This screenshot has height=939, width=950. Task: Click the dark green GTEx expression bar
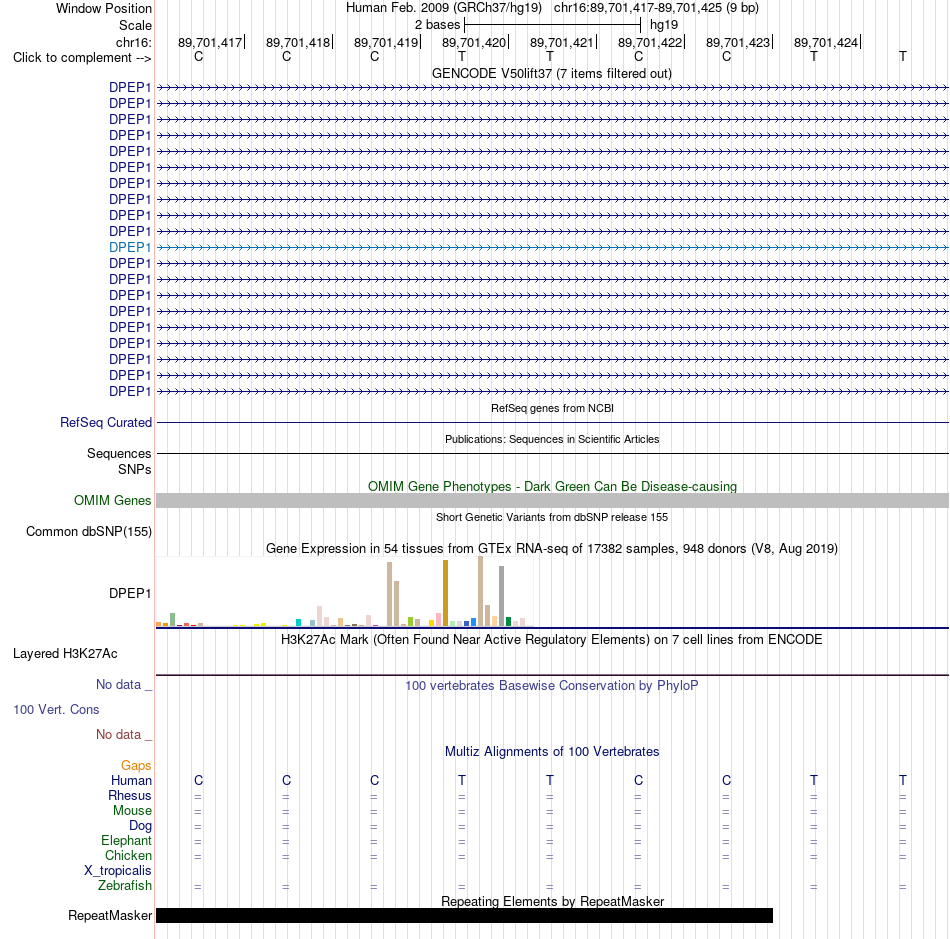coord(508,622)
